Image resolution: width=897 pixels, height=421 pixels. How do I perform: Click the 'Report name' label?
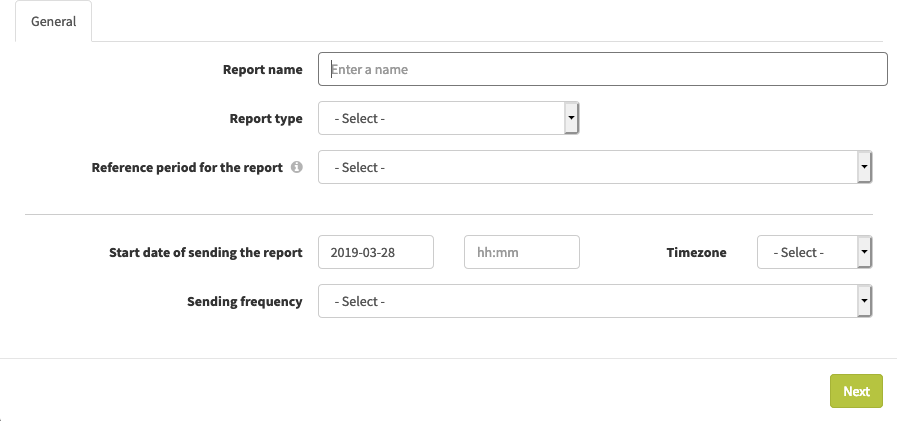263,69
